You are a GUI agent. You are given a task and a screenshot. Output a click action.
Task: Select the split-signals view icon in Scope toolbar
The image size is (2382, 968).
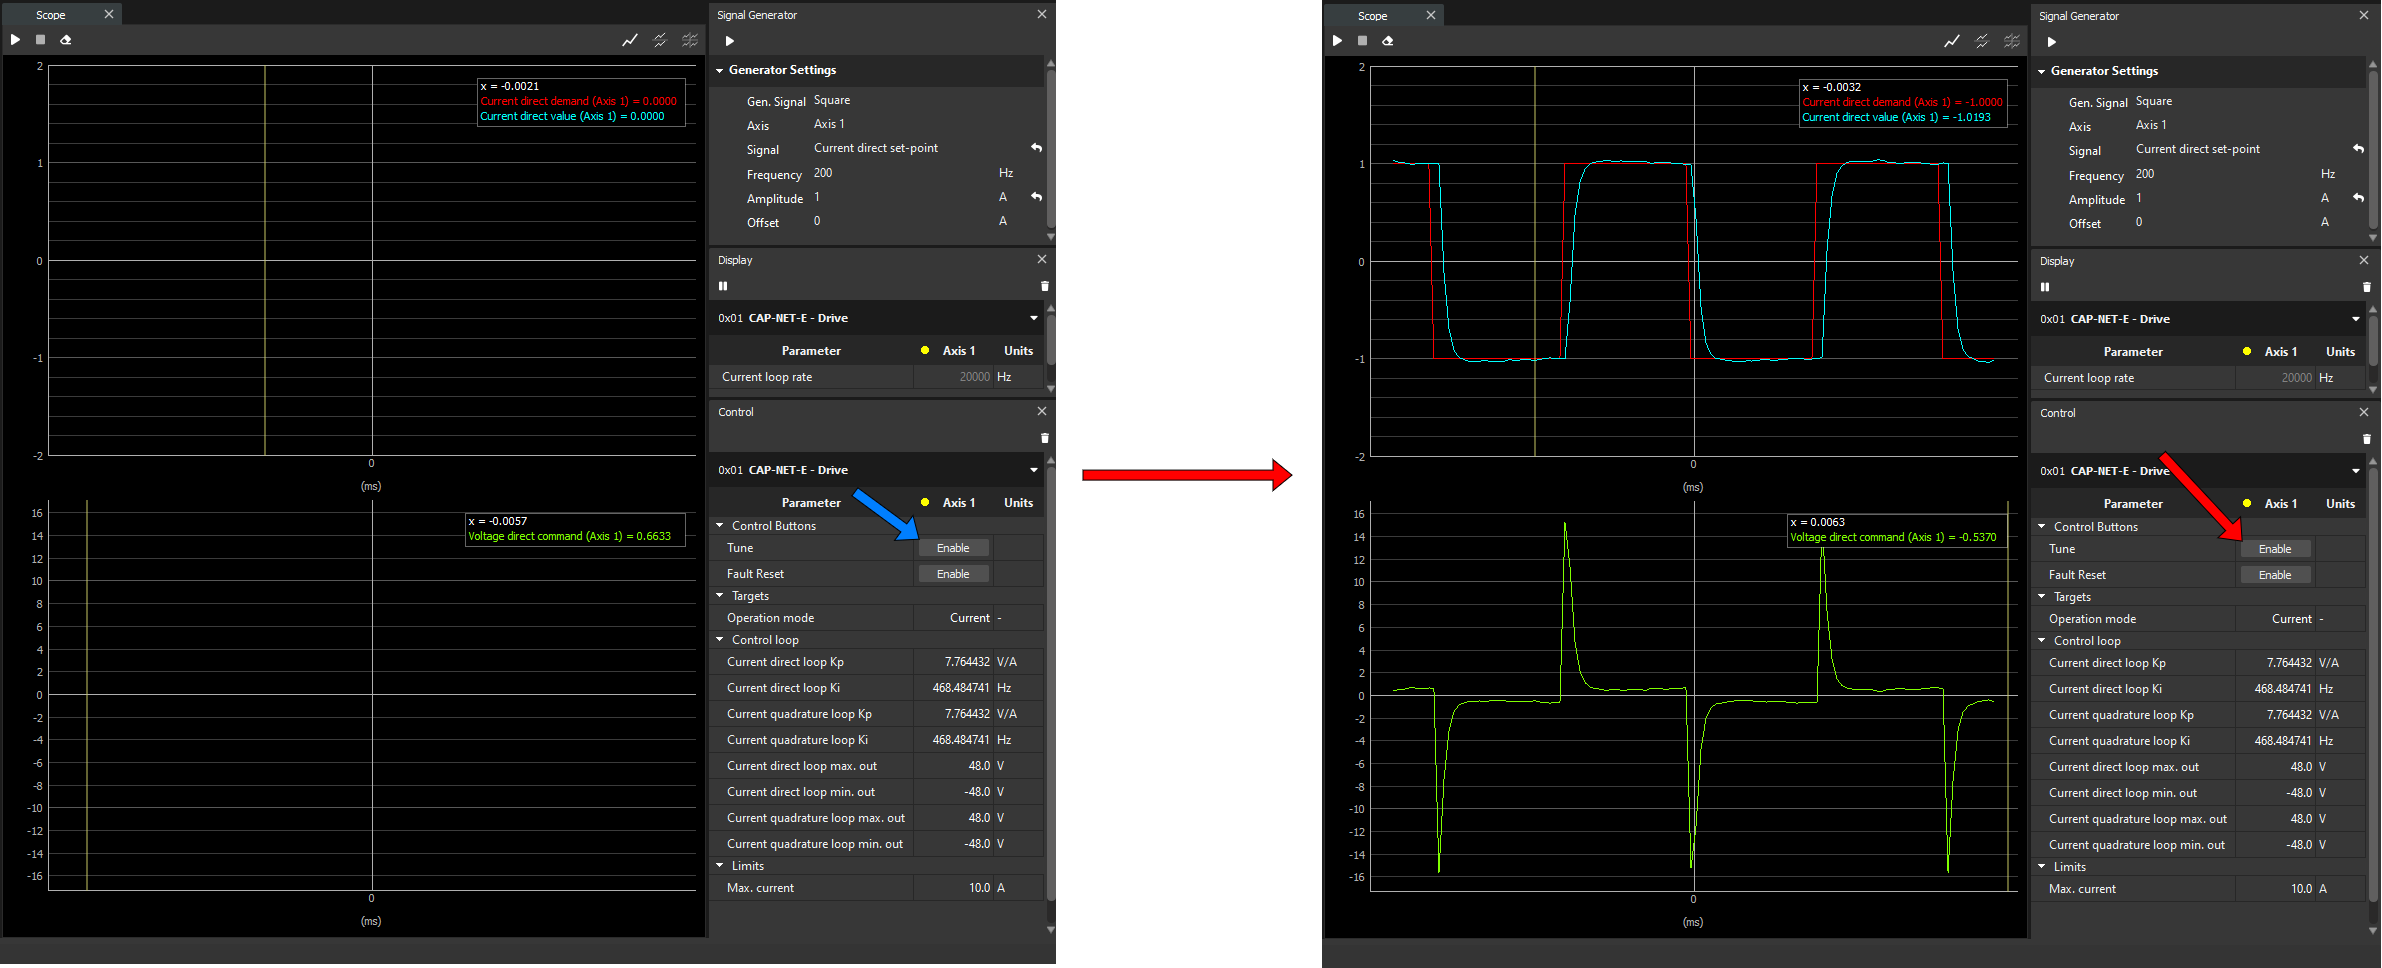660,39
